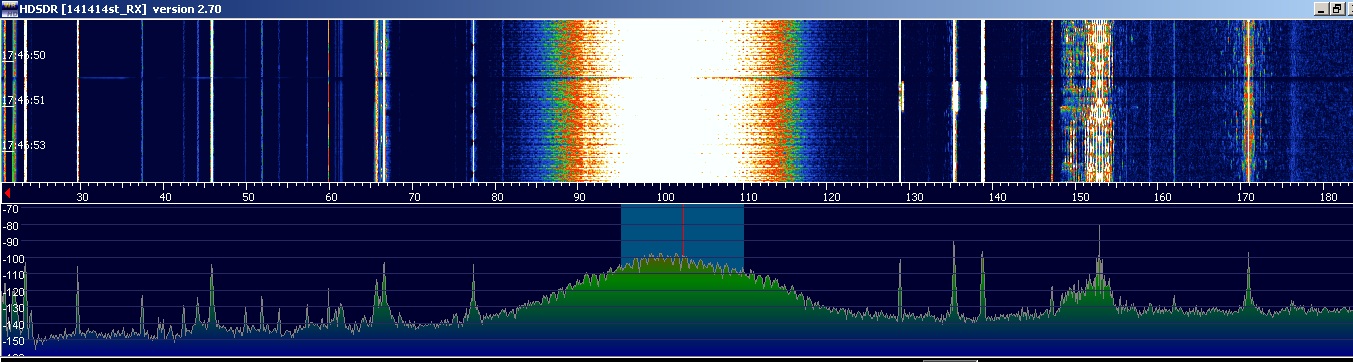Image resolution: width=1353 pixels, height=362 pixels.
Task: Click frequency scale label 80
Action: point(498,198)
